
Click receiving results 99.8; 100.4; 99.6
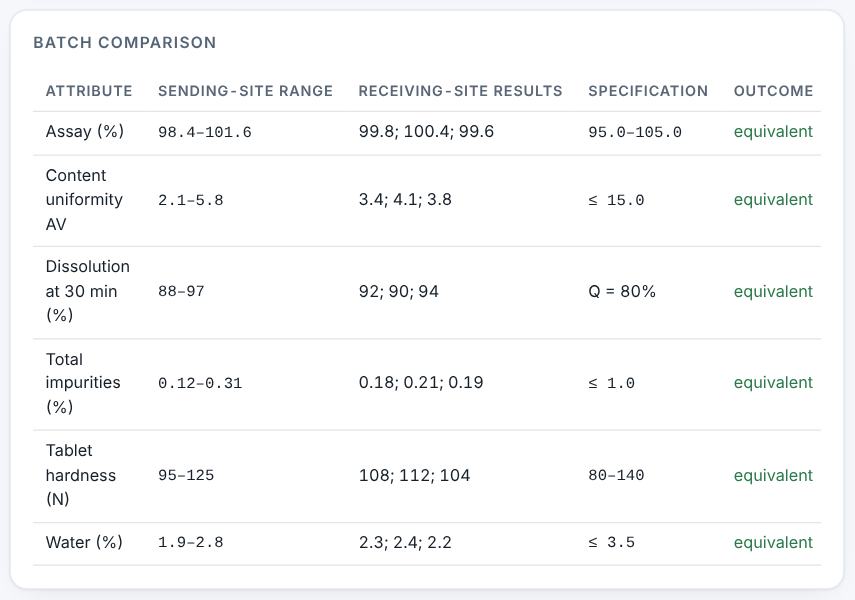pyautogui.click(x=426, y=131)
